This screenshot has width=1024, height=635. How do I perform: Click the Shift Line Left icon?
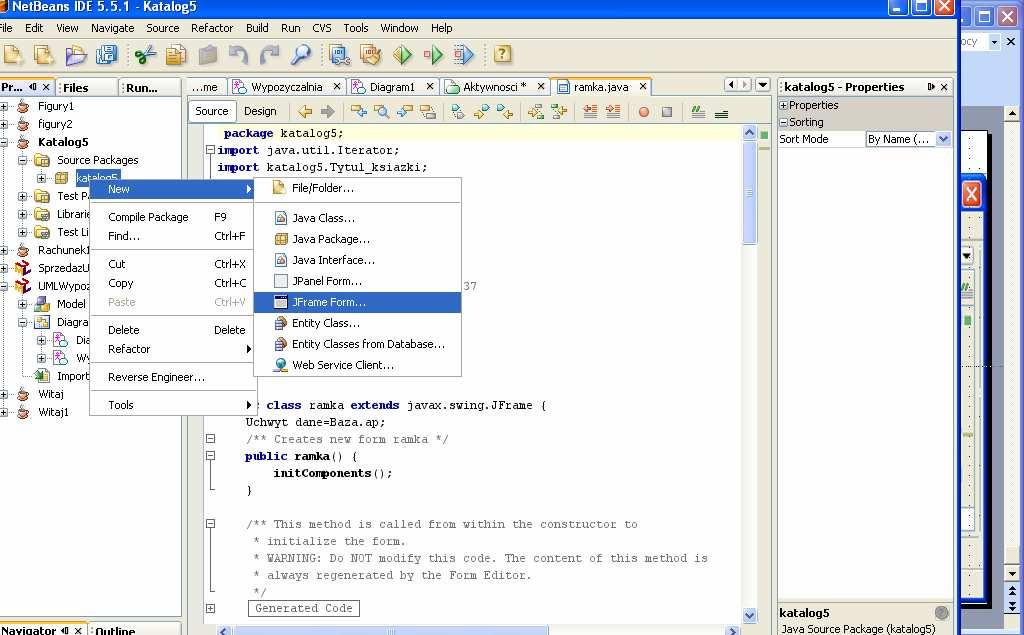(x=590, y=112)
